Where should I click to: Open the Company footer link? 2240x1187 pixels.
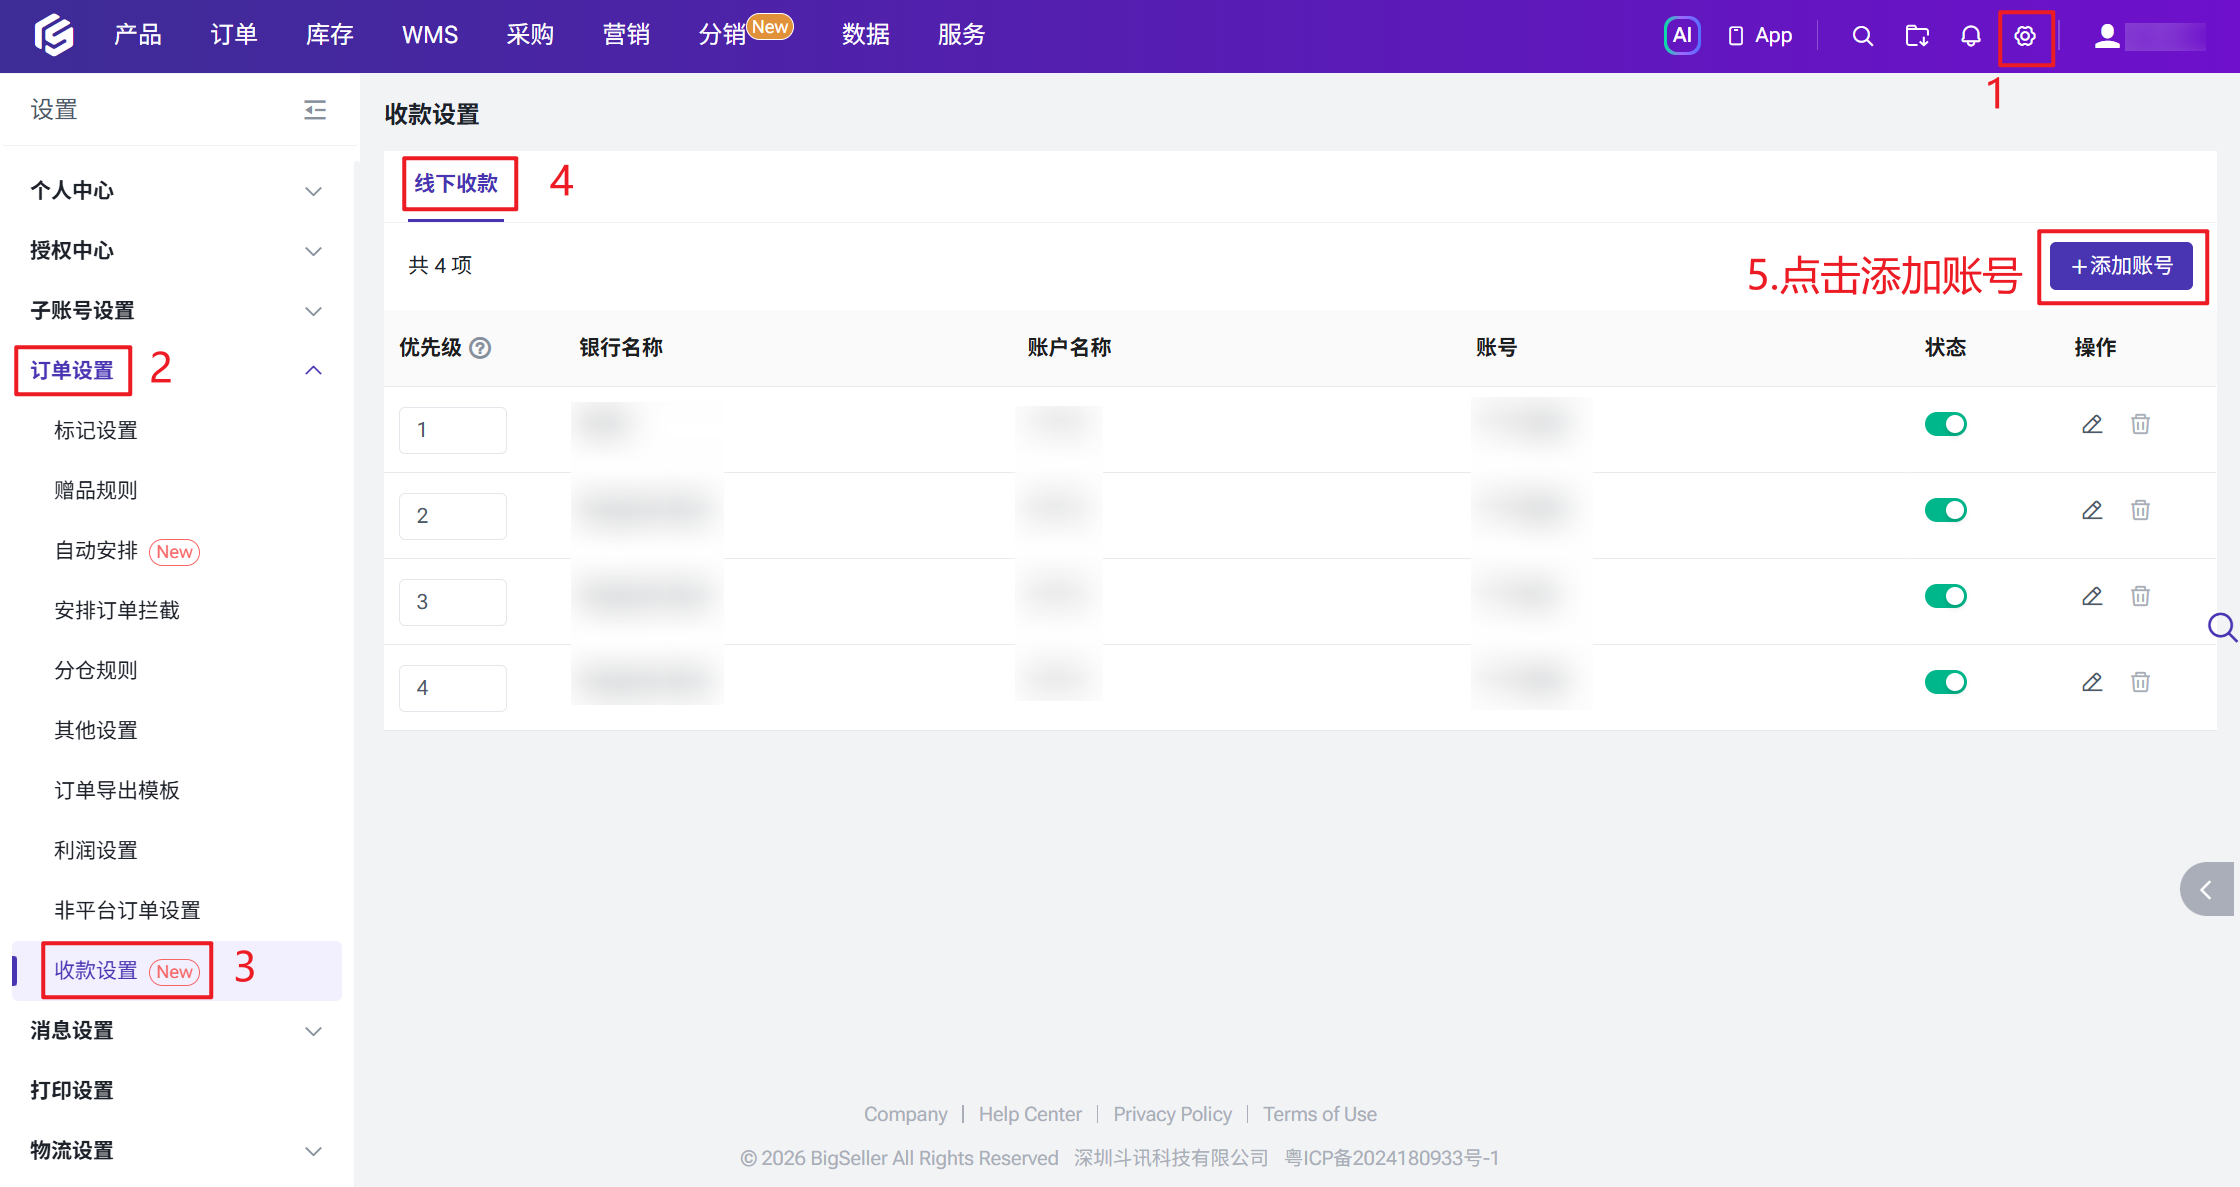coord(905,1114)
